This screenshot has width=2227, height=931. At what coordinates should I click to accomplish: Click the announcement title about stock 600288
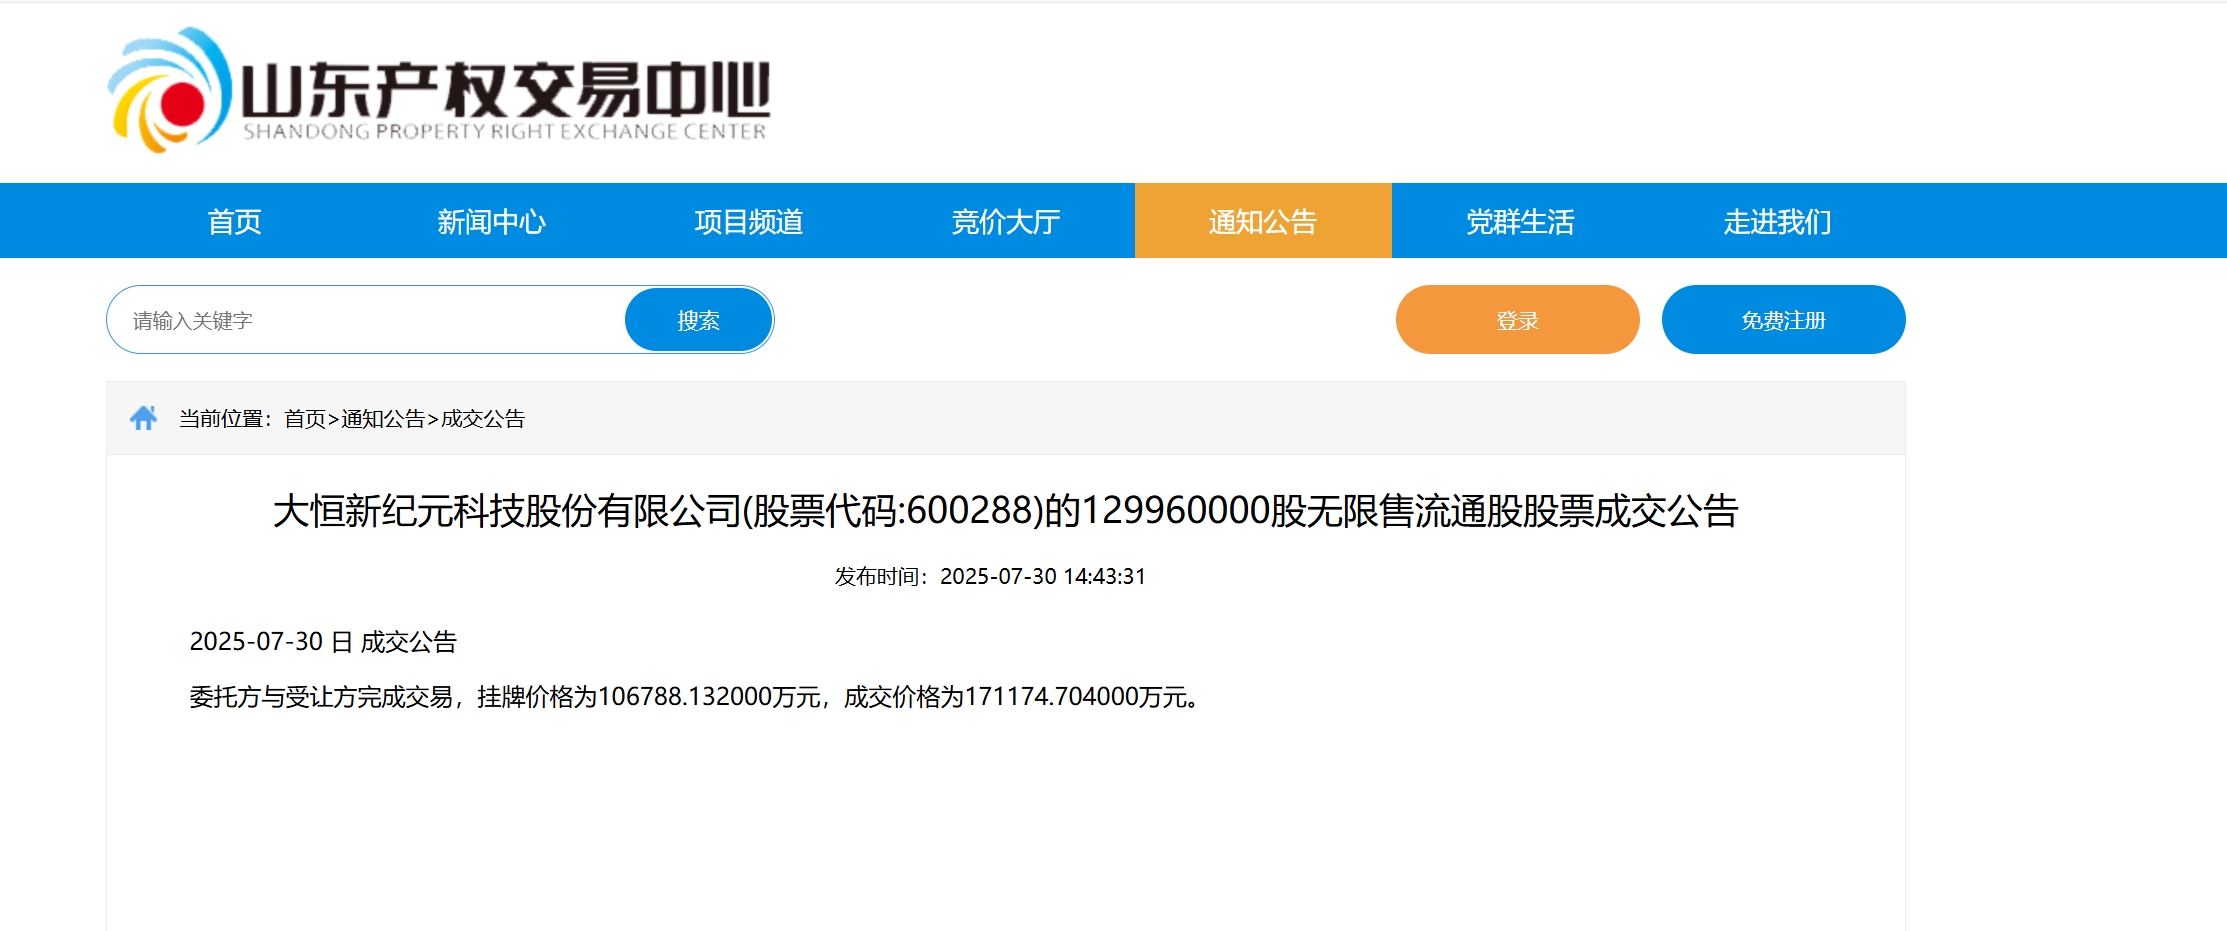coord(1006,511)
